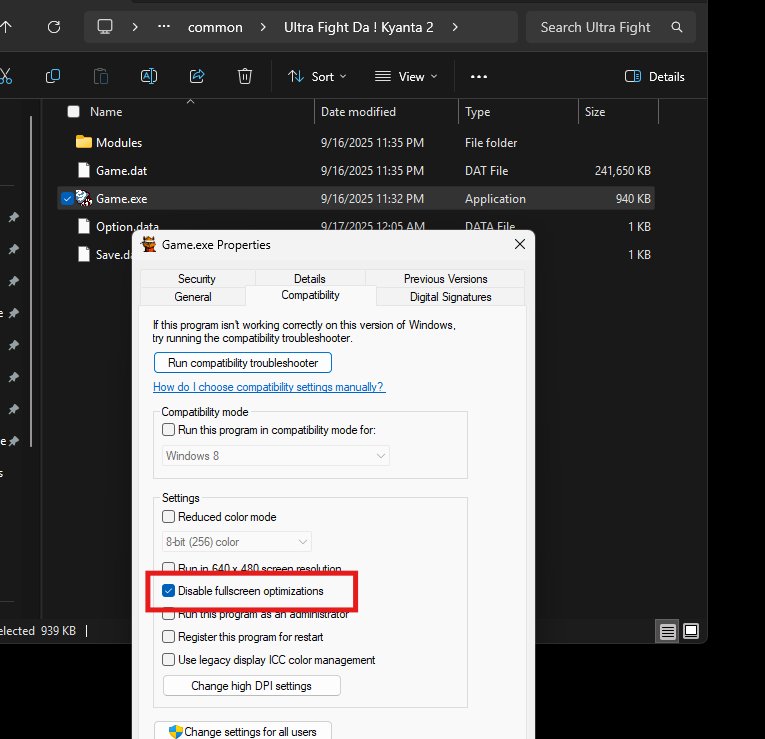The image size is (765, 739).
Task: Click the Cut scissors icon
Action: click(x=5, y=76)
